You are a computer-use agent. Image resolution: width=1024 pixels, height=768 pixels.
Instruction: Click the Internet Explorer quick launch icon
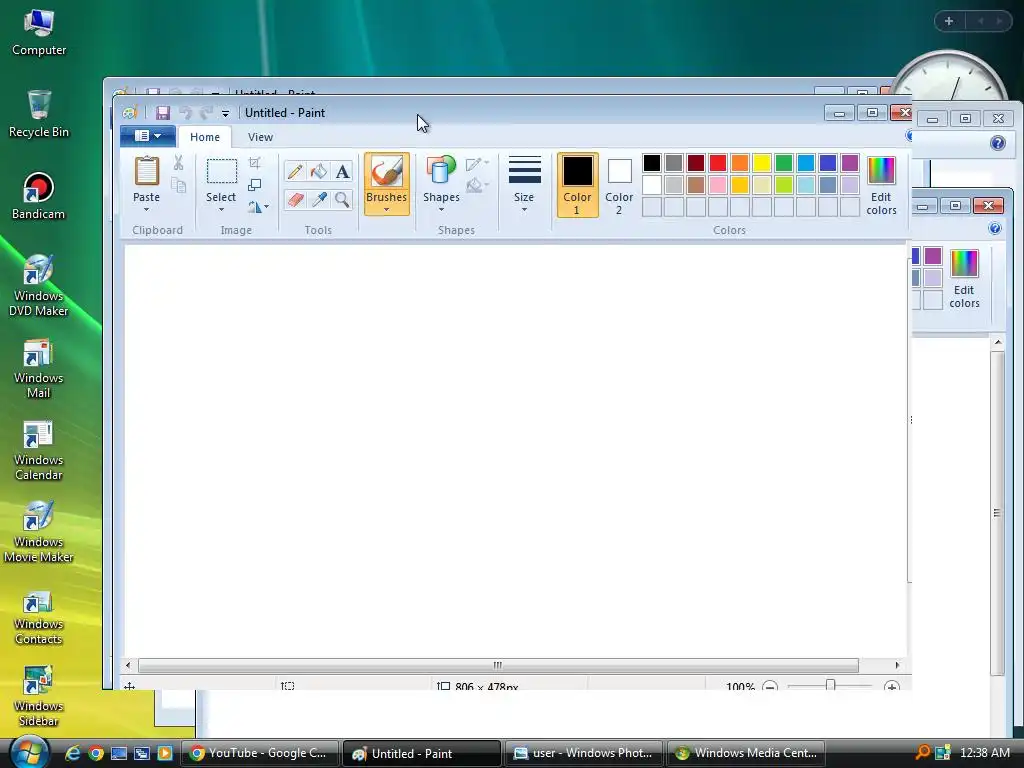point(72,753)
